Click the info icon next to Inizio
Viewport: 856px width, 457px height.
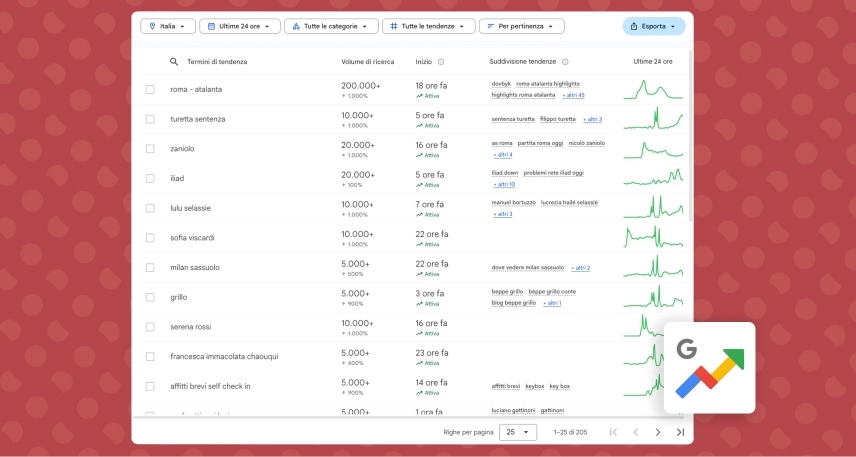[x=441, y=61]
